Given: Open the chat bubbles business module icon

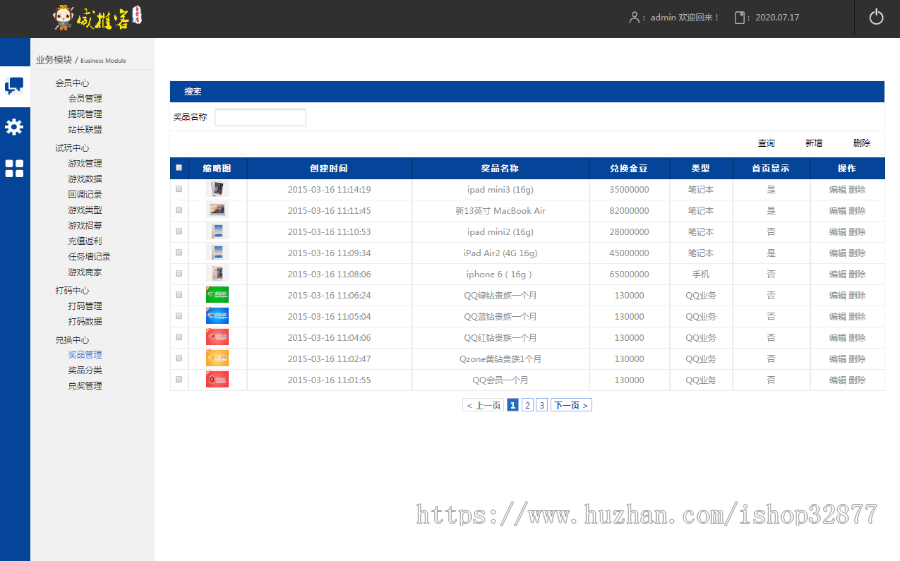Looking at the screenshot, I should point(14,86).
